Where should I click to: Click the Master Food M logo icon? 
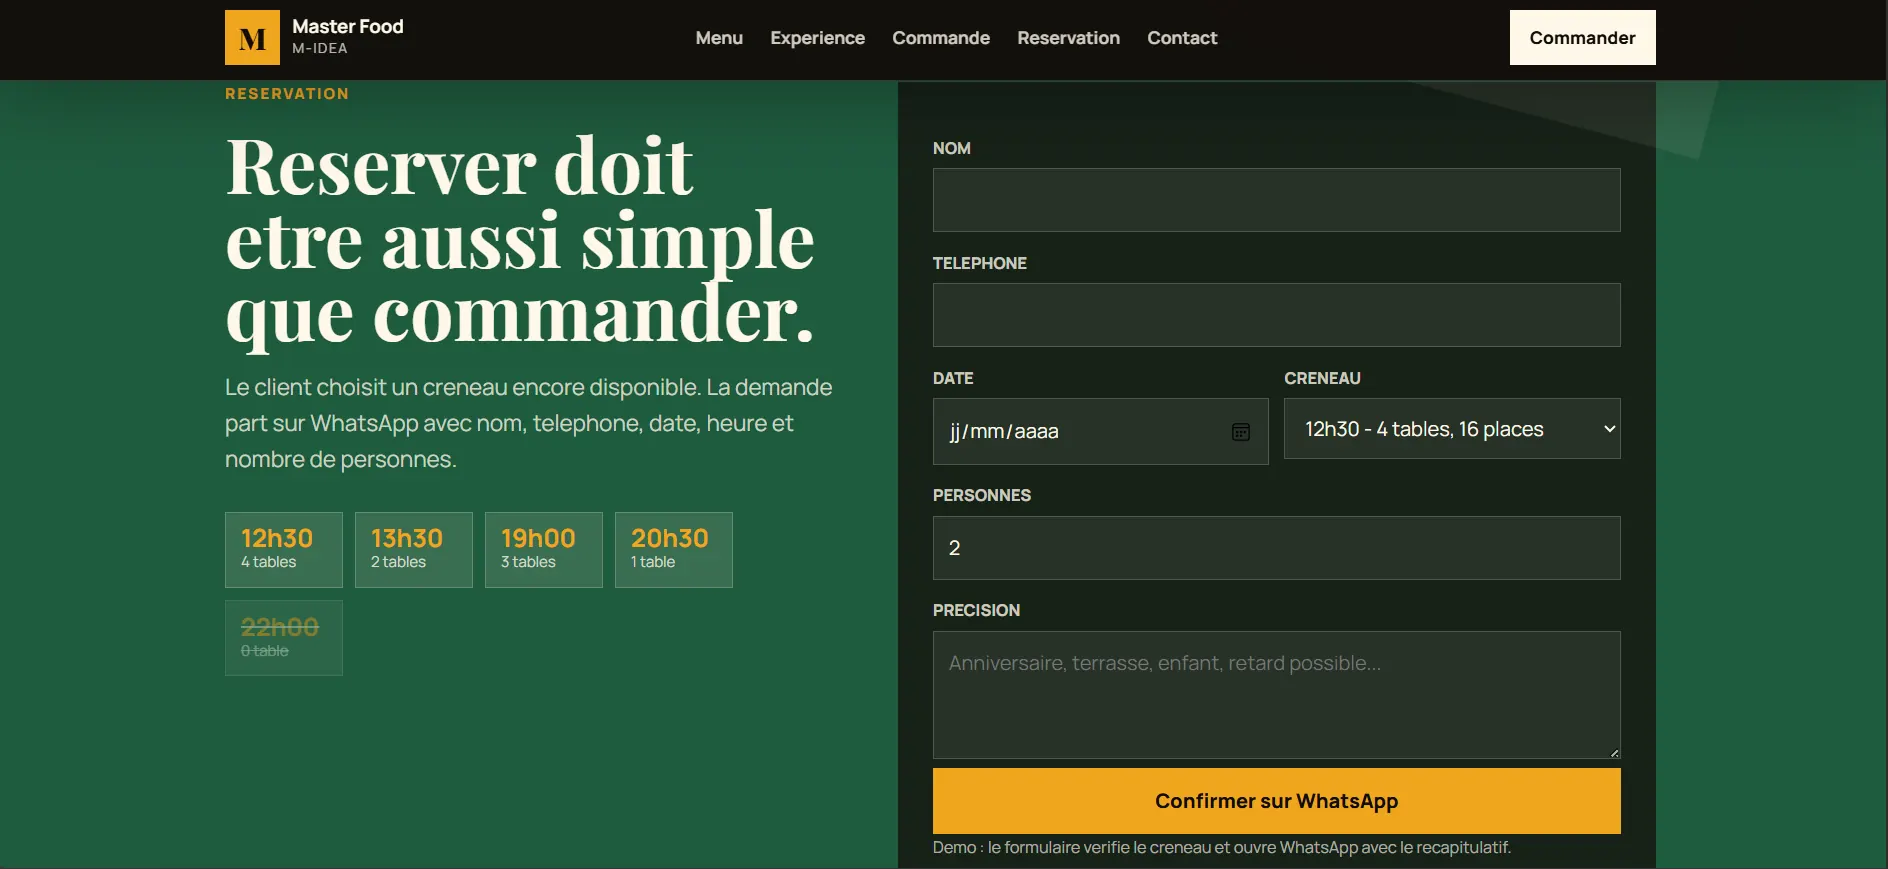pyautogui.click(x=252, y=38)
